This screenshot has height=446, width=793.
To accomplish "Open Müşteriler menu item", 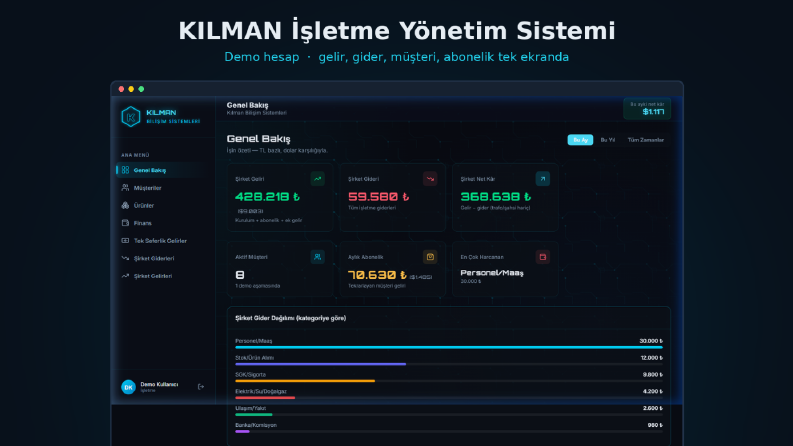I will (163, 188).
